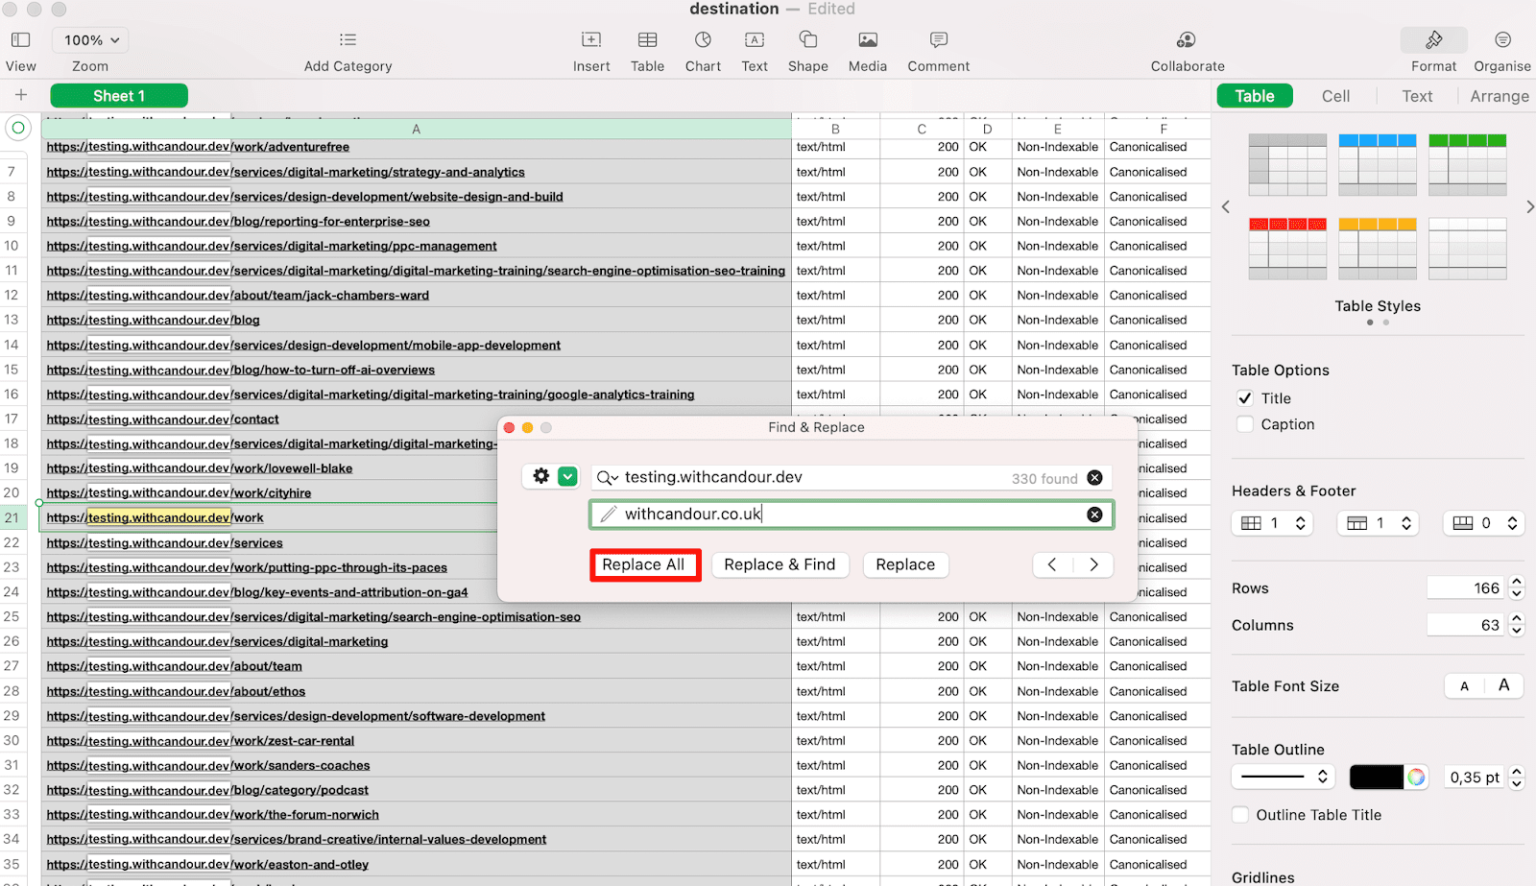Enable the Caption checkbox
Image resolution: width=1536 pixels, height=886 pixels.
(1246, 424)
